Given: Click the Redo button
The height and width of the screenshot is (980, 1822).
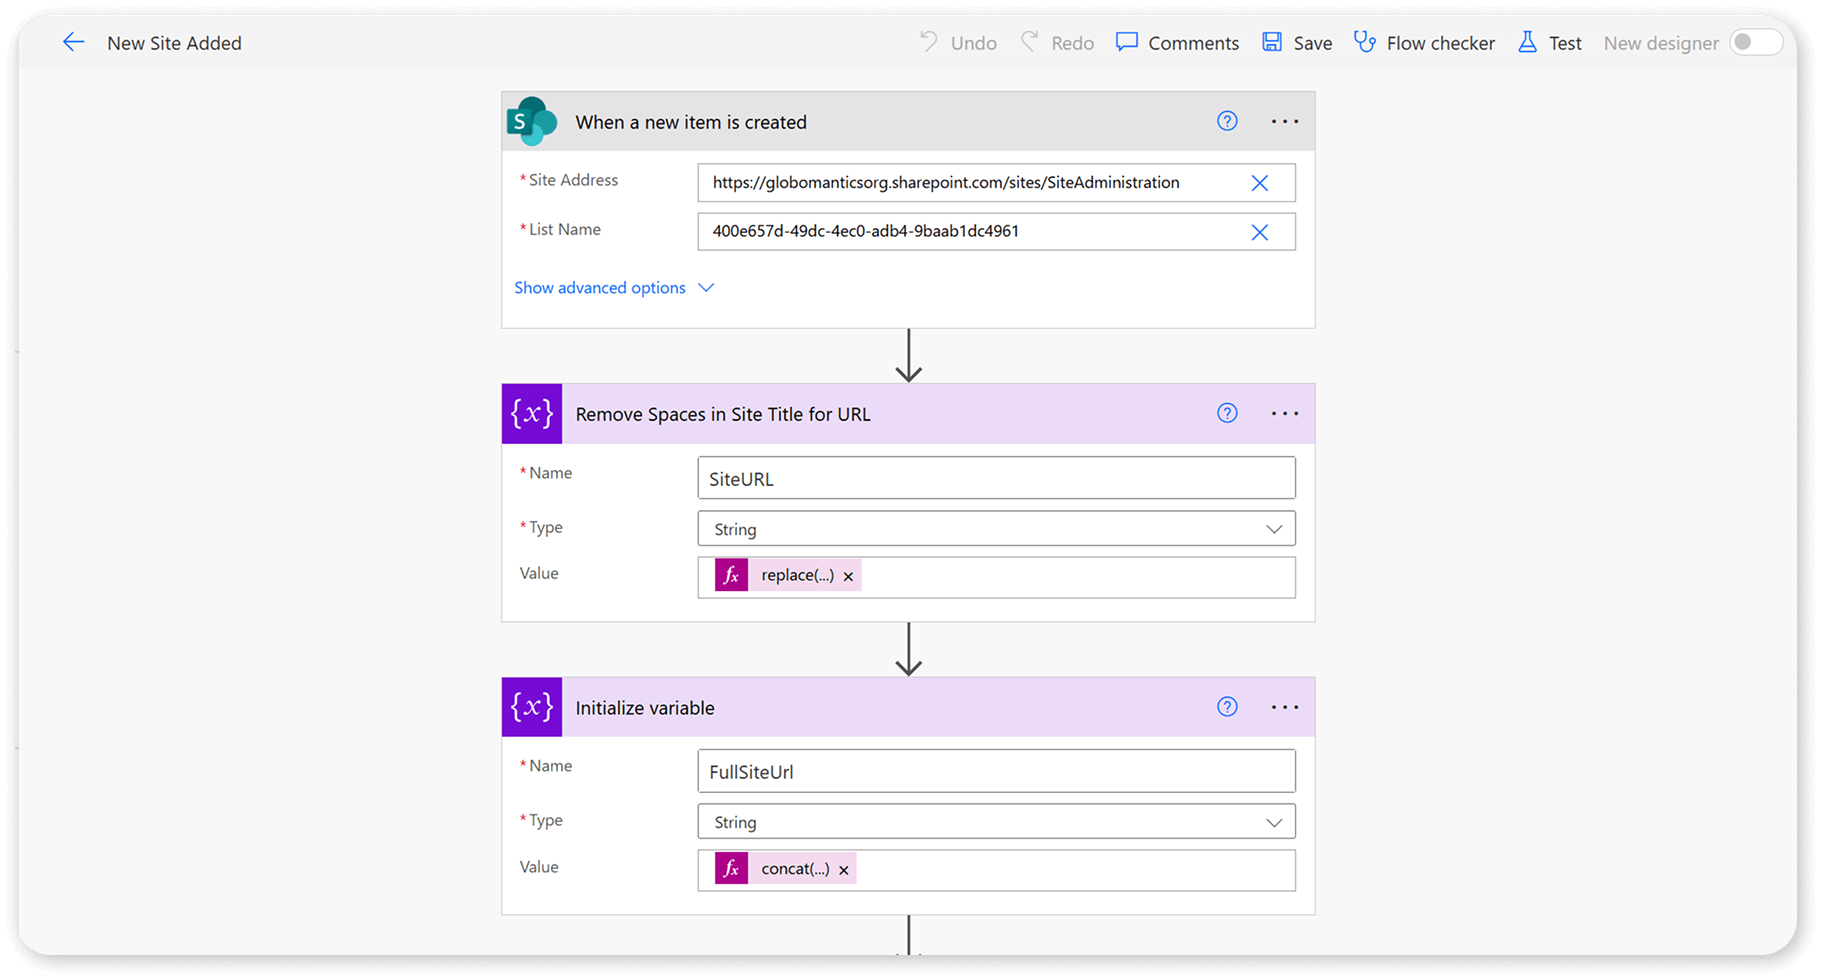Looking at the screenshot, I should [1057, 43].
